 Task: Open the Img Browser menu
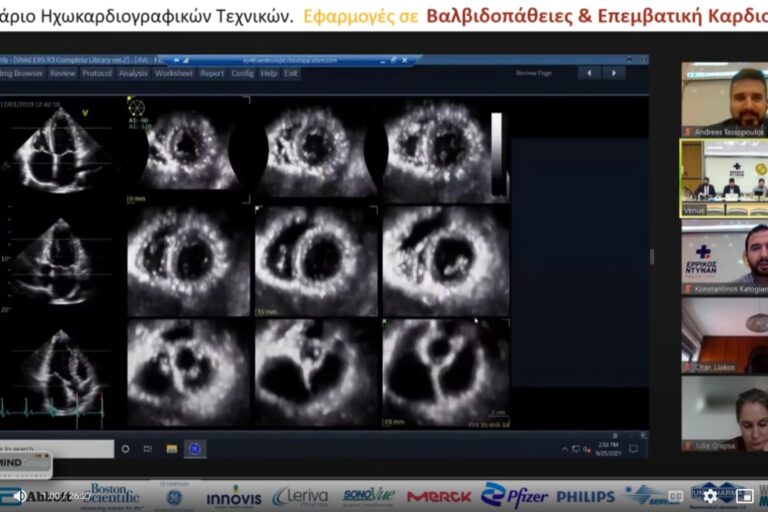coord(21,73)
